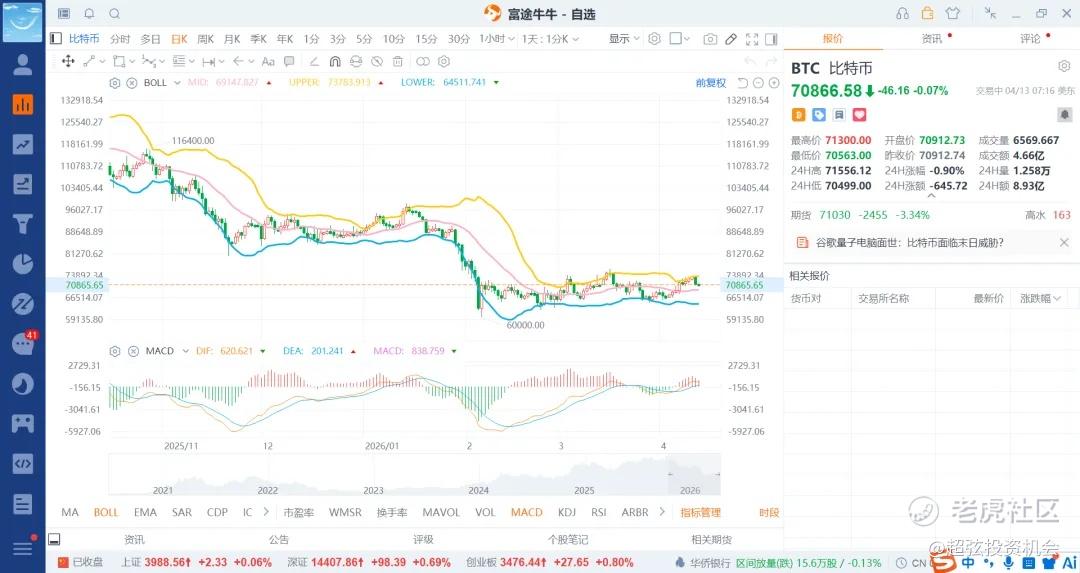Open the price alert bell icon

pos(1064,115)
